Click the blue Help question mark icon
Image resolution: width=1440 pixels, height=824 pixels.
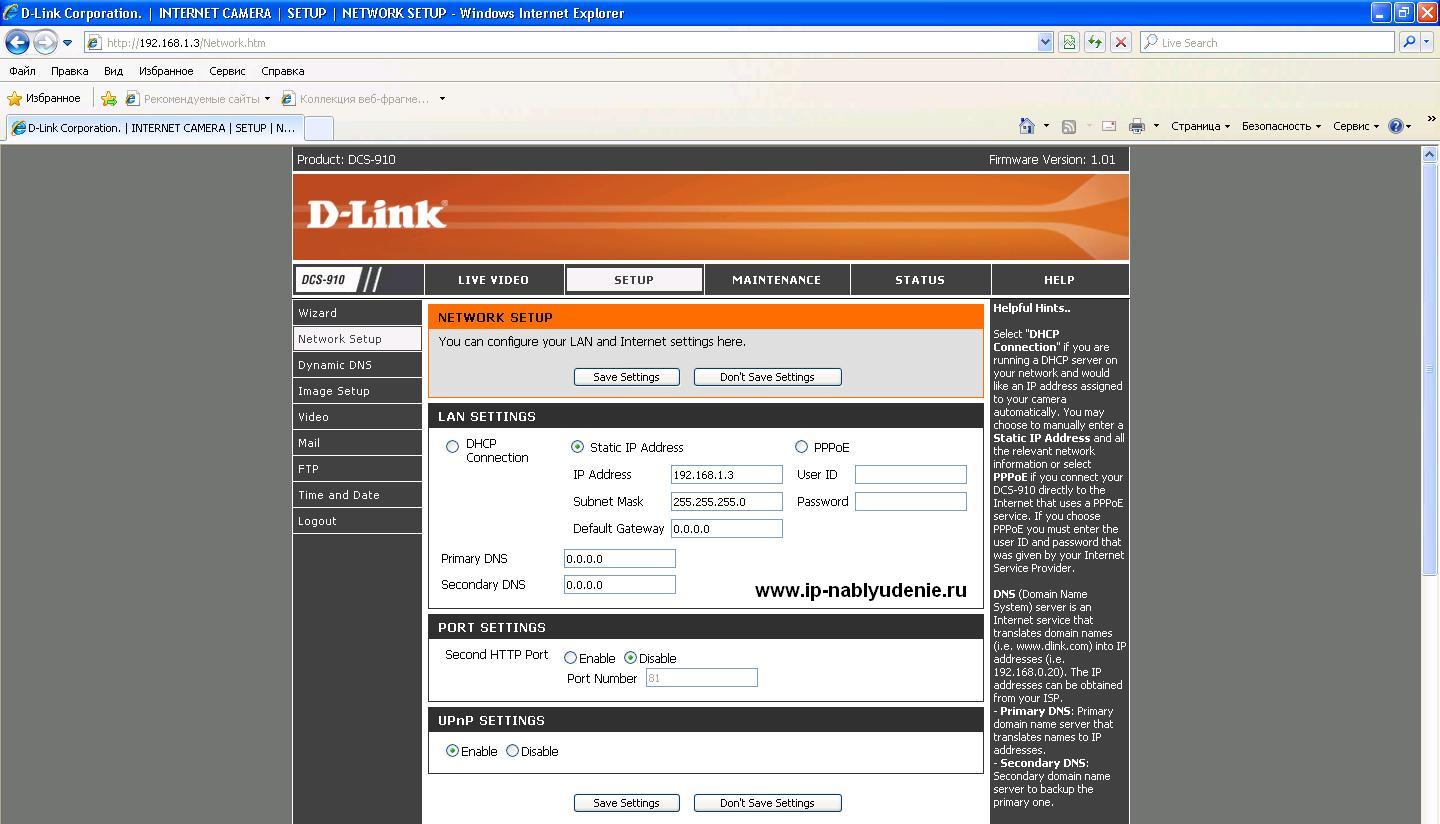pyautogui.click(x=1396, y=126)
